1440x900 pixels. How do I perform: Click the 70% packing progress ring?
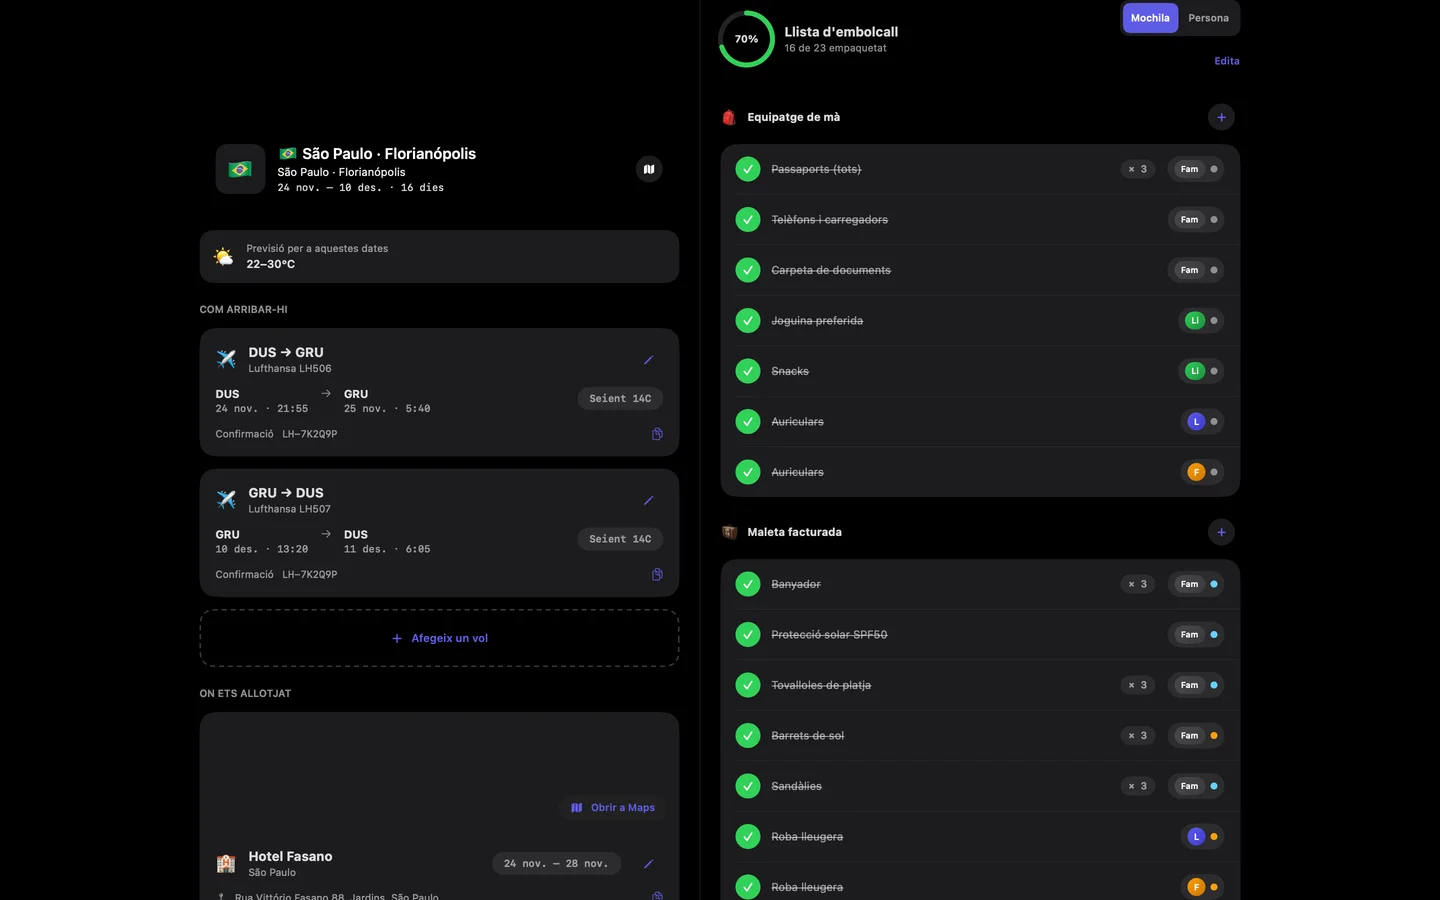coord(746,39)
